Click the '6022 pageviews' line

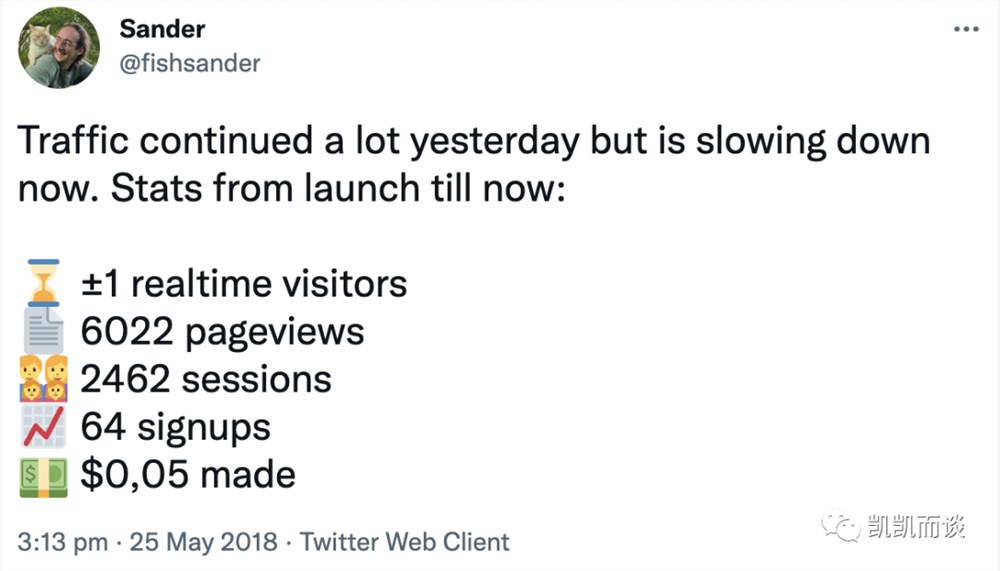222,332
